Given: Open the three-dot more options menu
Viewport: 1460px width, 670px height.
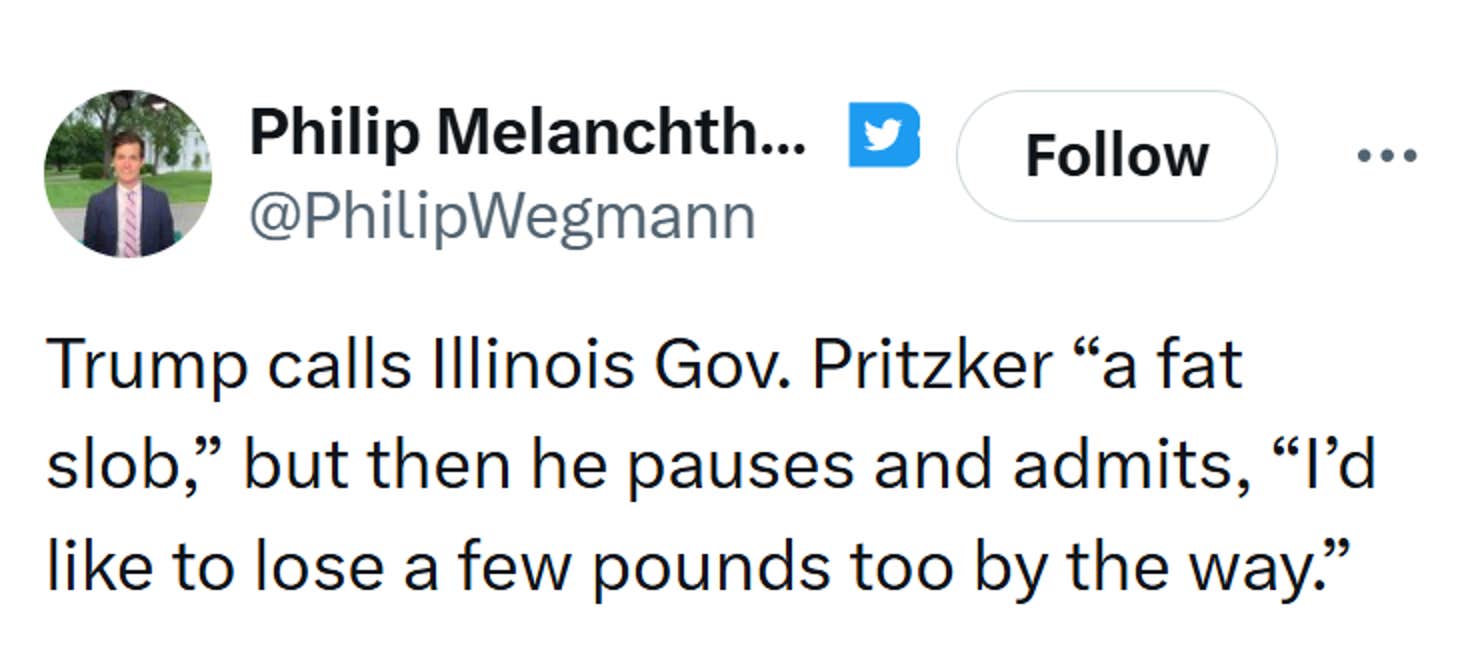Looking at the screenshot, I should coord(1387,155).
